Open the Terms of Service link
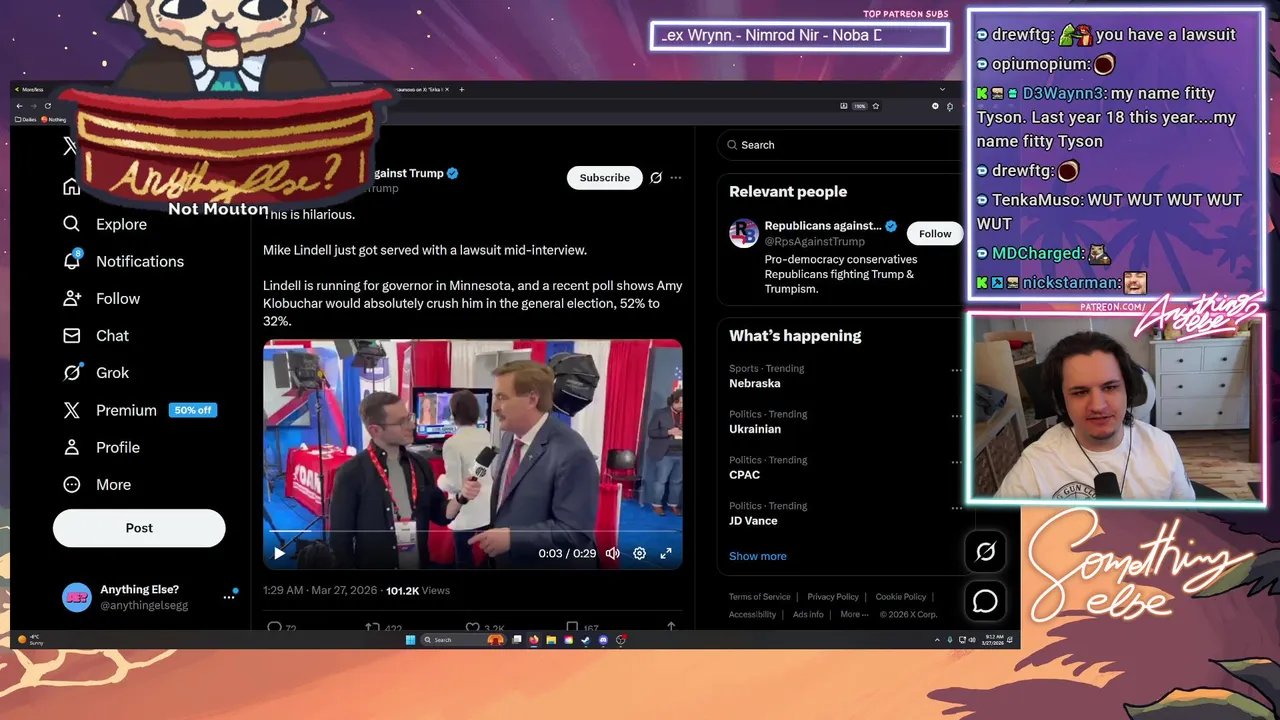Viewport: 1280px width, 720px height. tap(759, 597)
